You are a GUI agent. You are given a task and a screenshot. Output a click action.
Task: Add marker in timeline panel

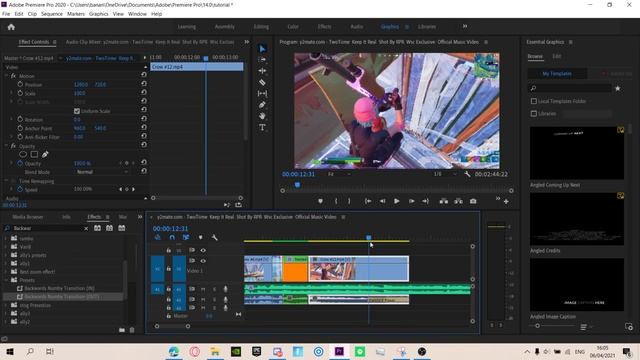[200, 238]
